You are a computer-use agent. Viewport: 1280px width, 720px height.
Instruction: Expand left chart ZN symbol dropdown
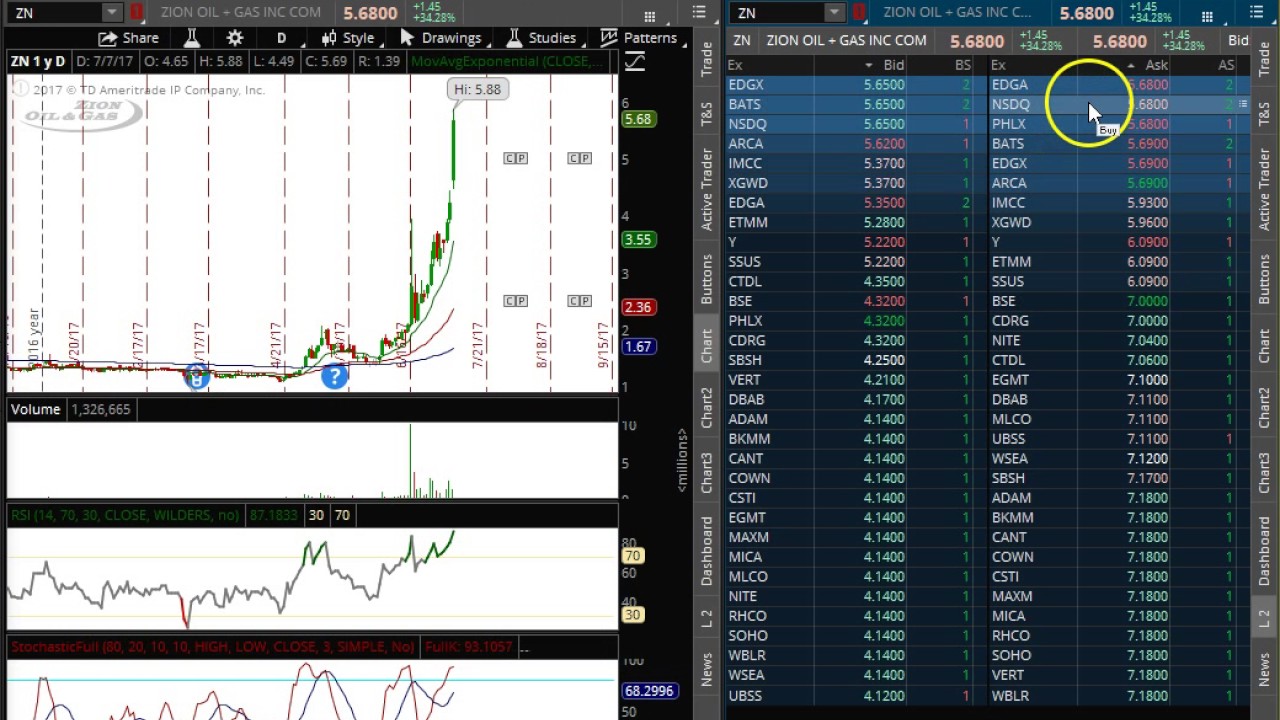point(112,13)
